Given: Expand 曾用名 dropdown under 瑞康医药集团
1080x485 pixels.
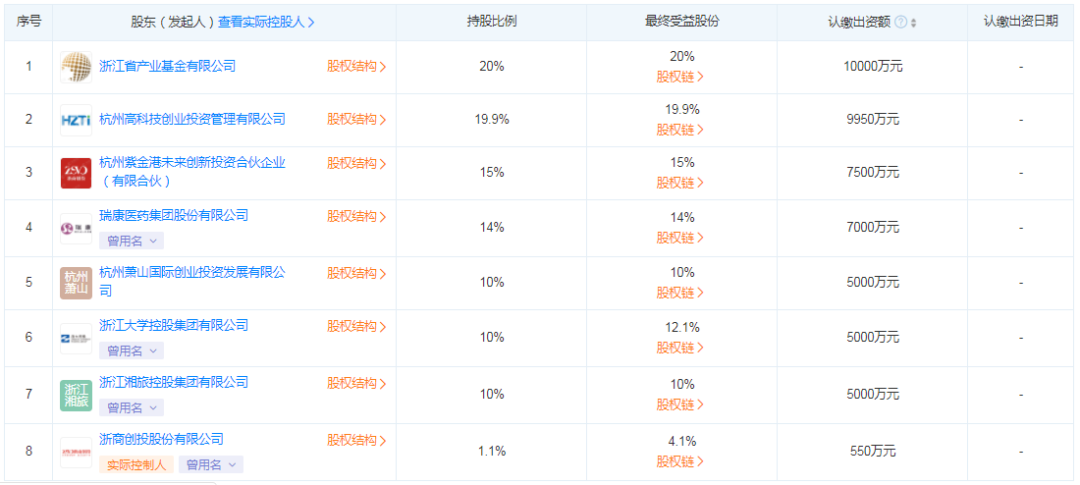Looking at the screenshot, I should (x=132, y=240).
